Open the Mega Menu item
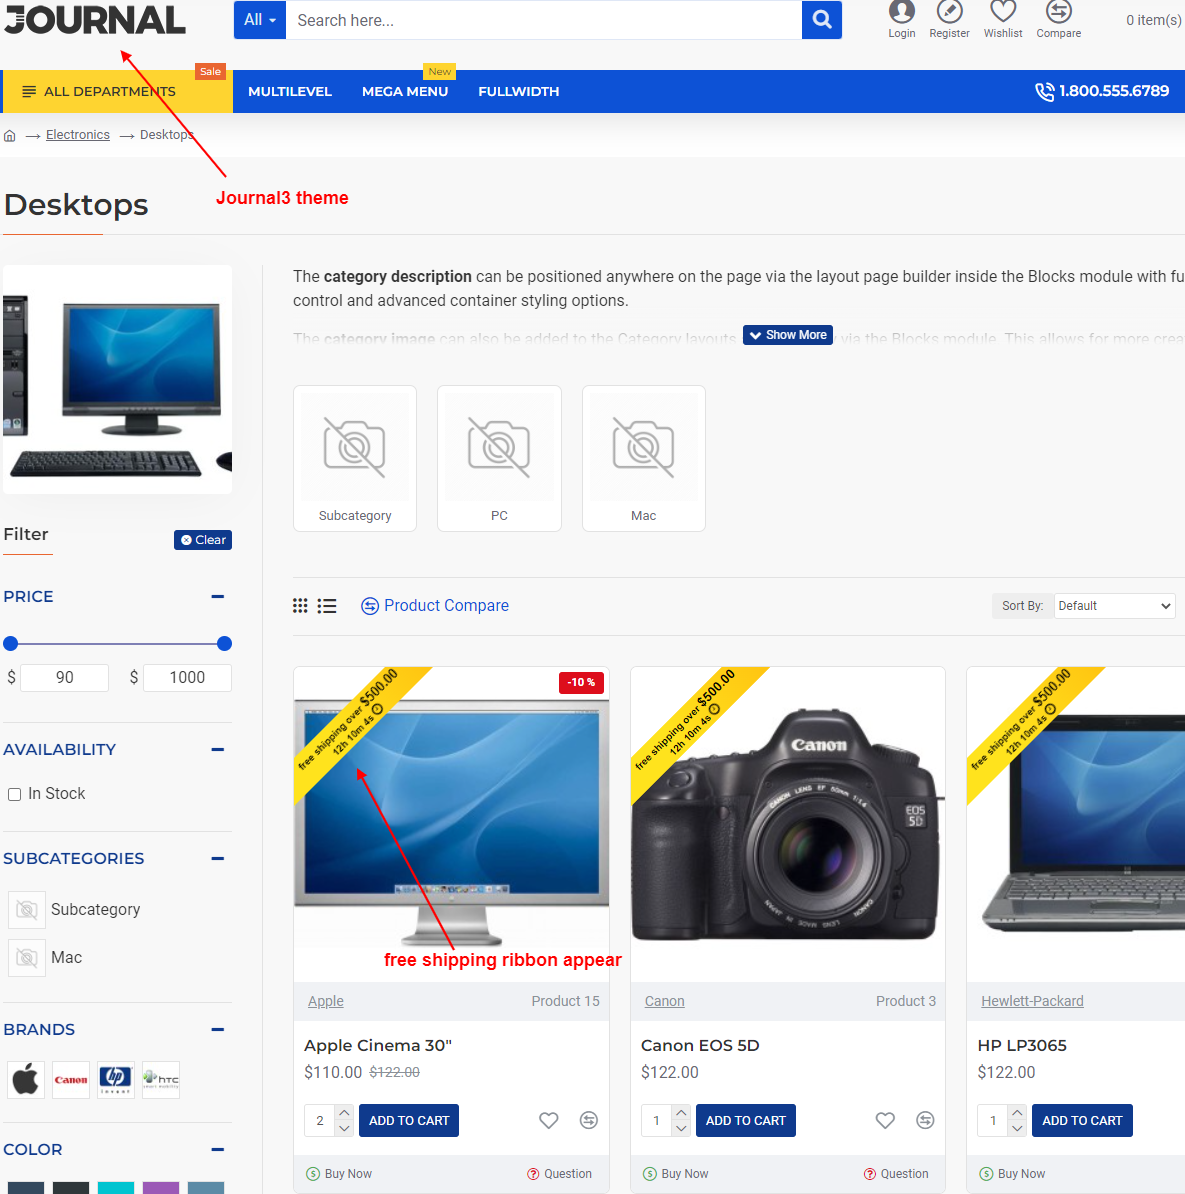Viewport: 1185px width, 1194px height. (405, 91)
